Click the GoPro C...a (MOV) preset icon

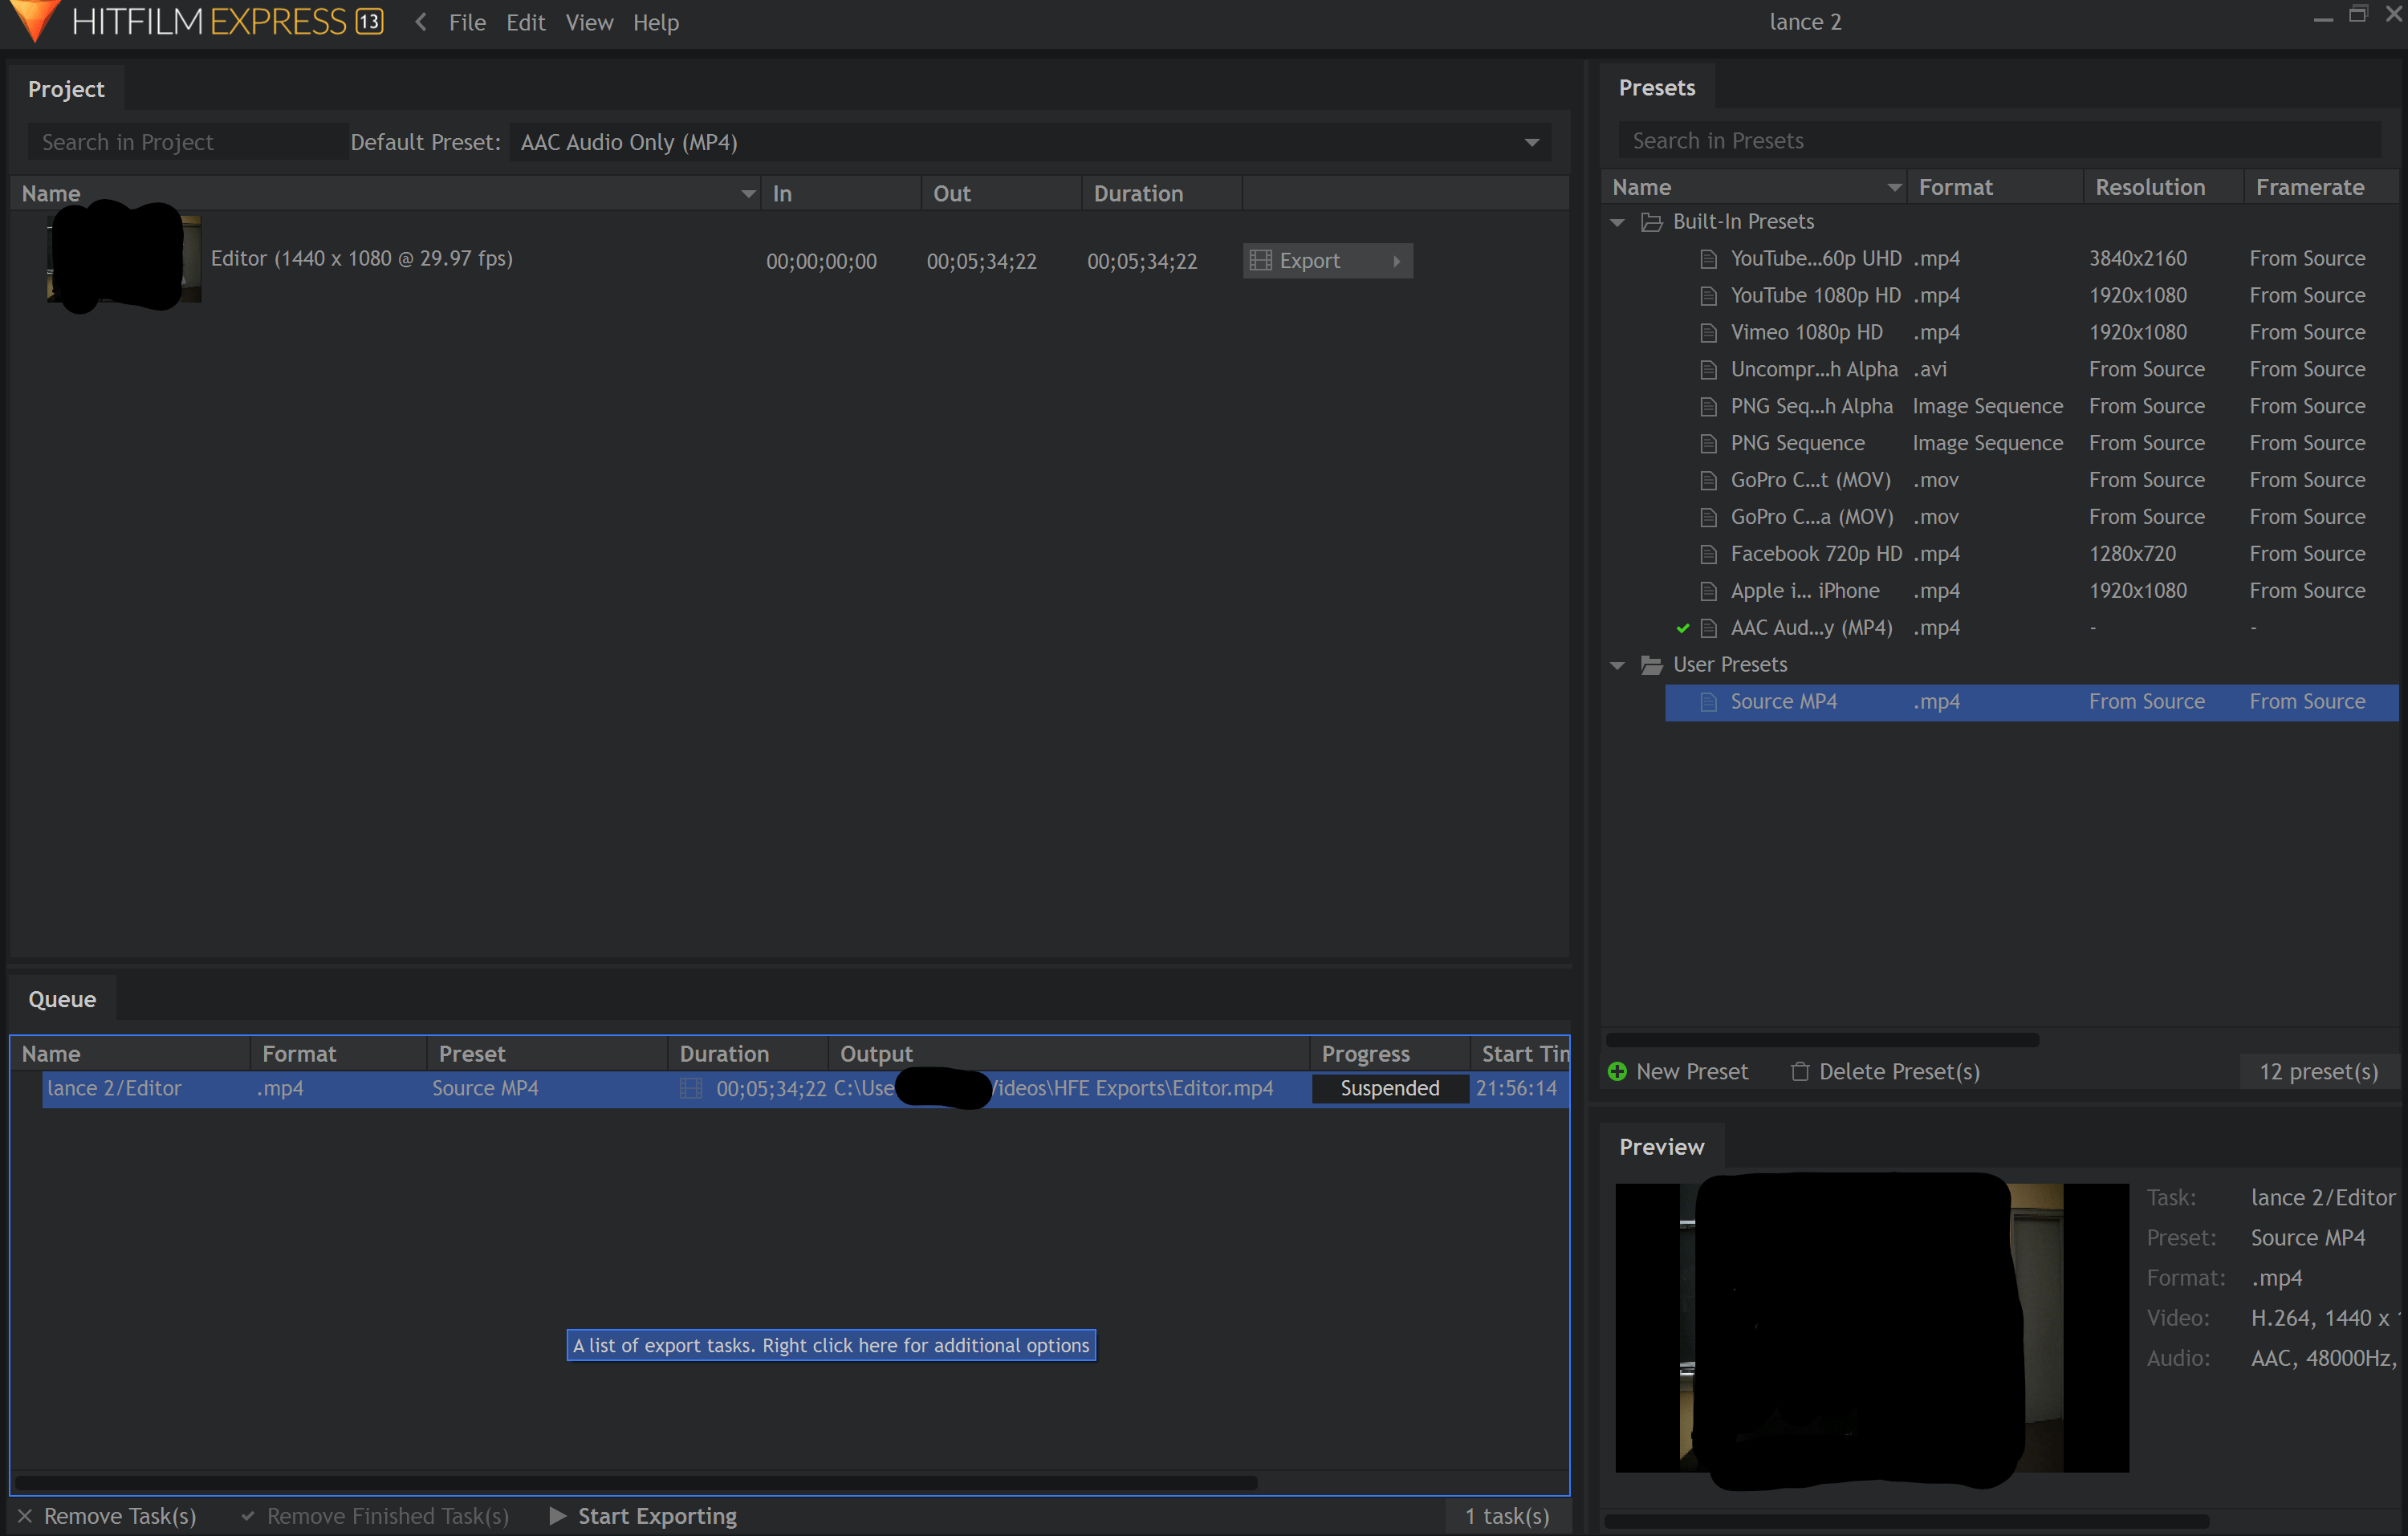(1708, 517)
